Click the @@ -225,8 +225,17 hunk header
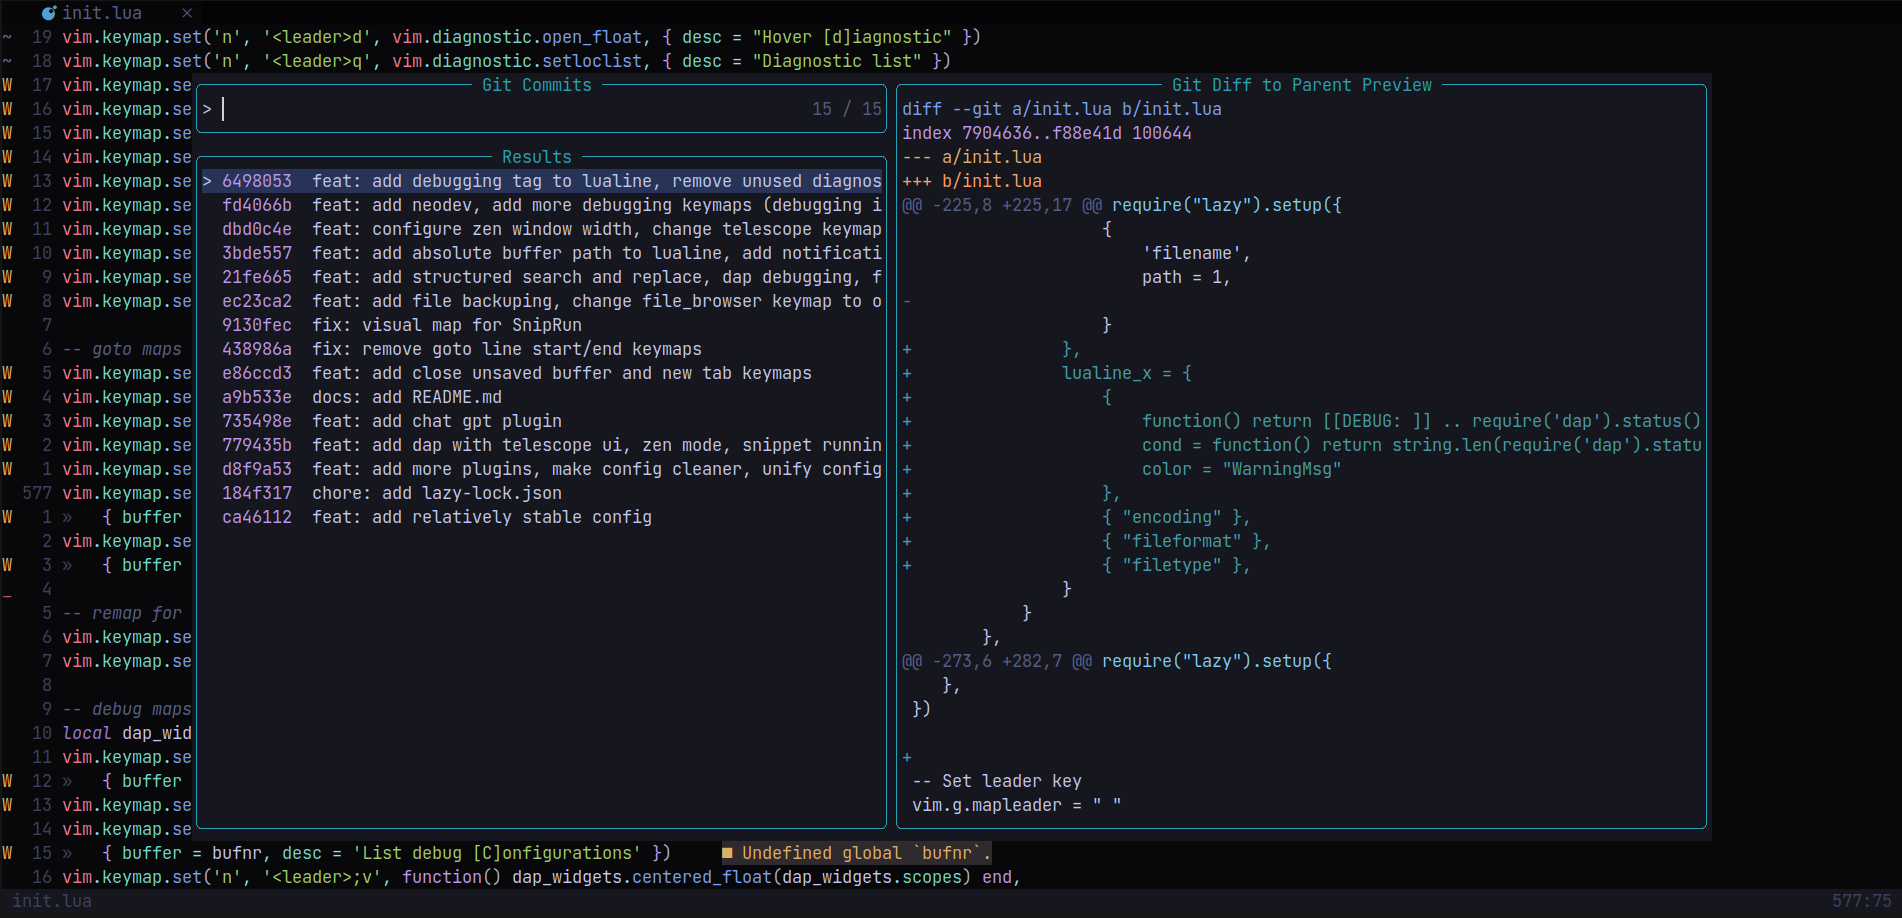 (x=1122, y=205)
